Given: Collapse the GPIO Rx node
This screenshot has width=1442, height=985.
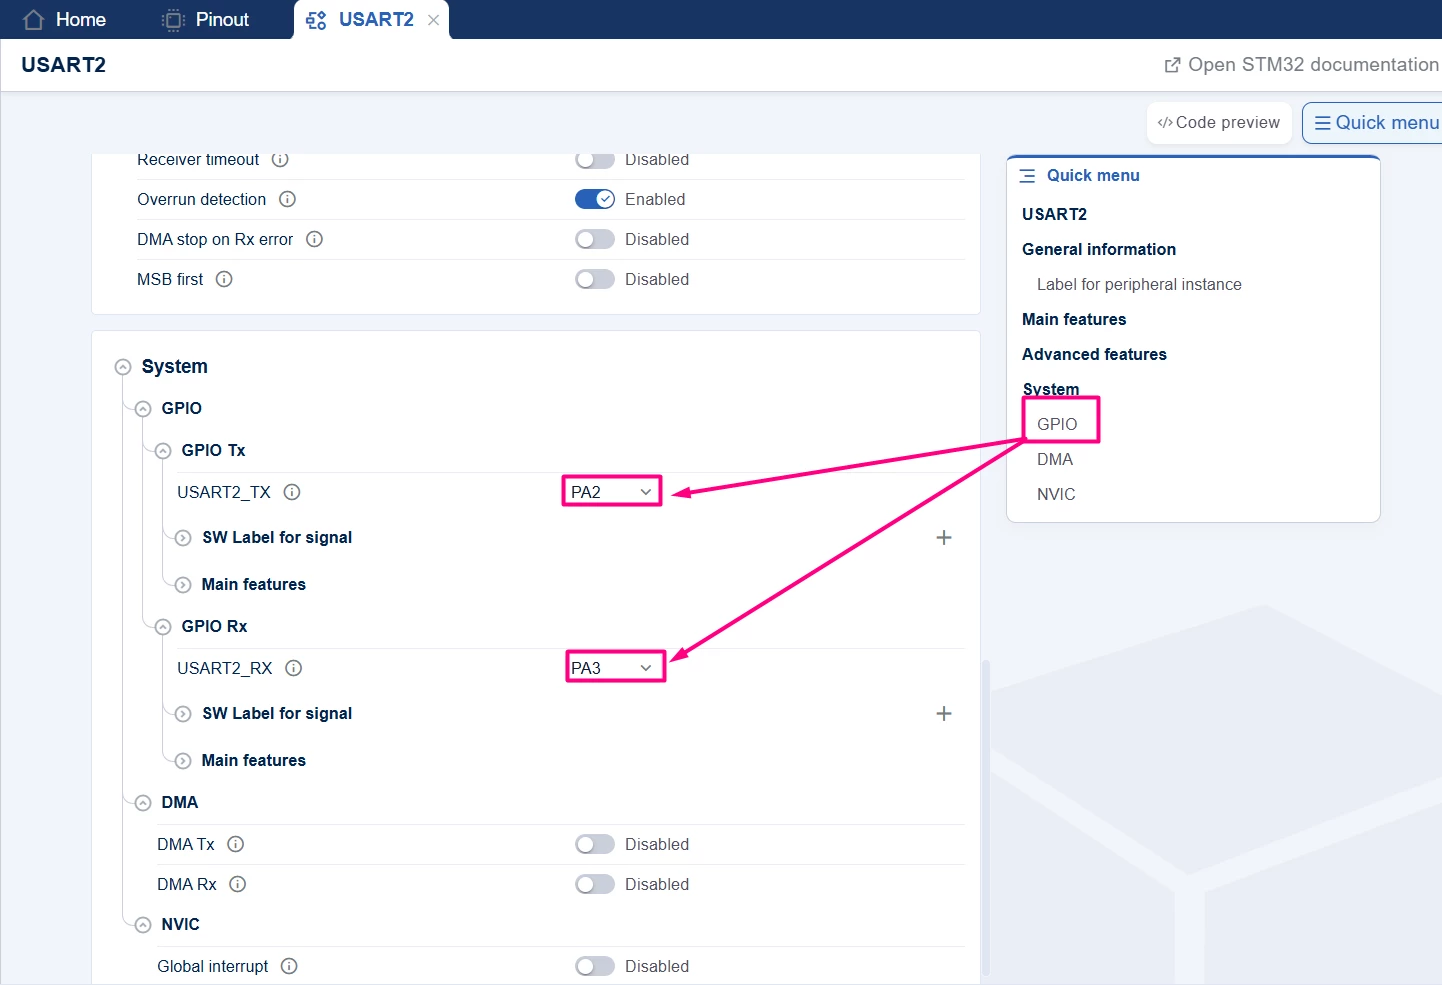Looking at the screenshot, I should click(x=163, y=627).
